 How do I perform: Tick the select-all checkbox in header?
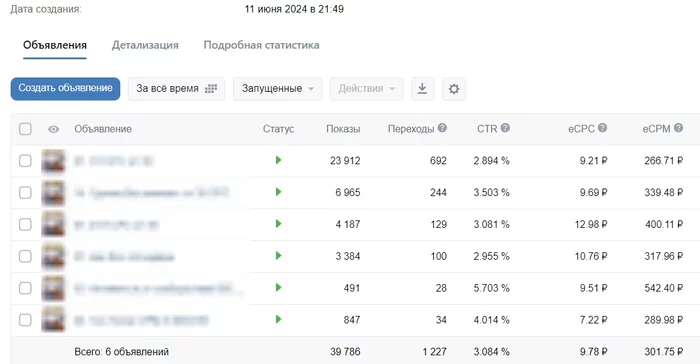pyautogui.click(x=25, y=129)
